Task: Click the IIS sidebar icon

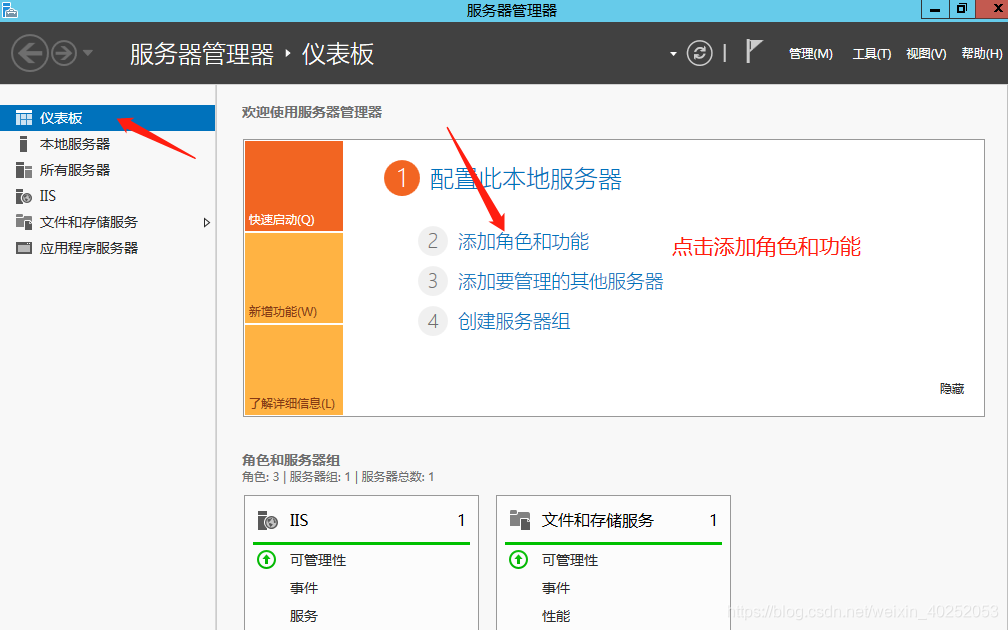Action: (x=24, y=196)
